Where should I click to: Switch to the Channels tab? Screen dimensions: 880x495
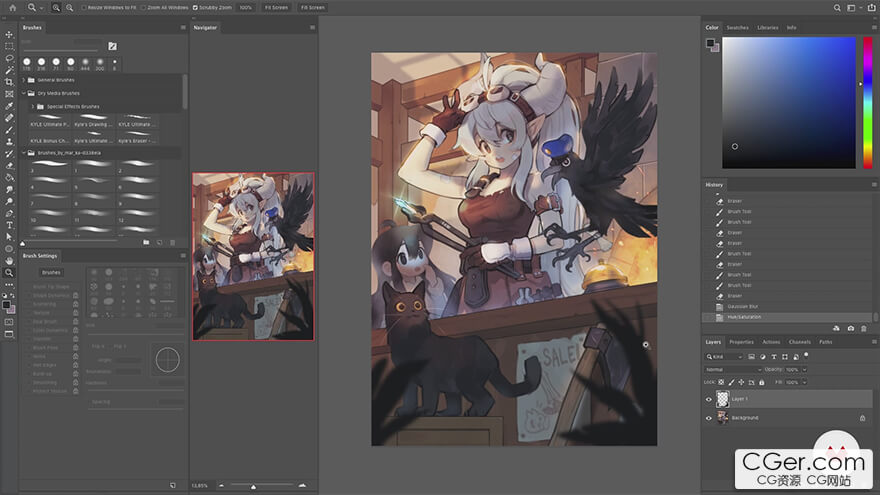point(800,342)
